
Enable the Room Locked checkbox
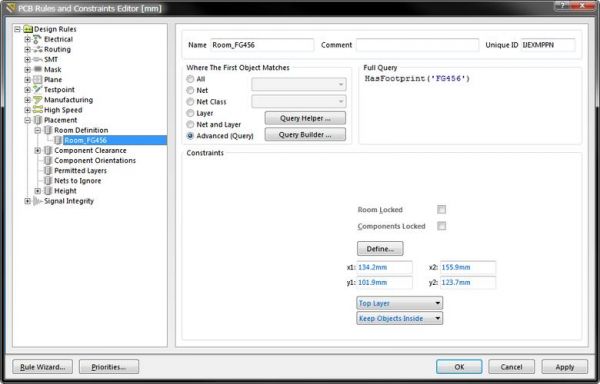[442, 209]
